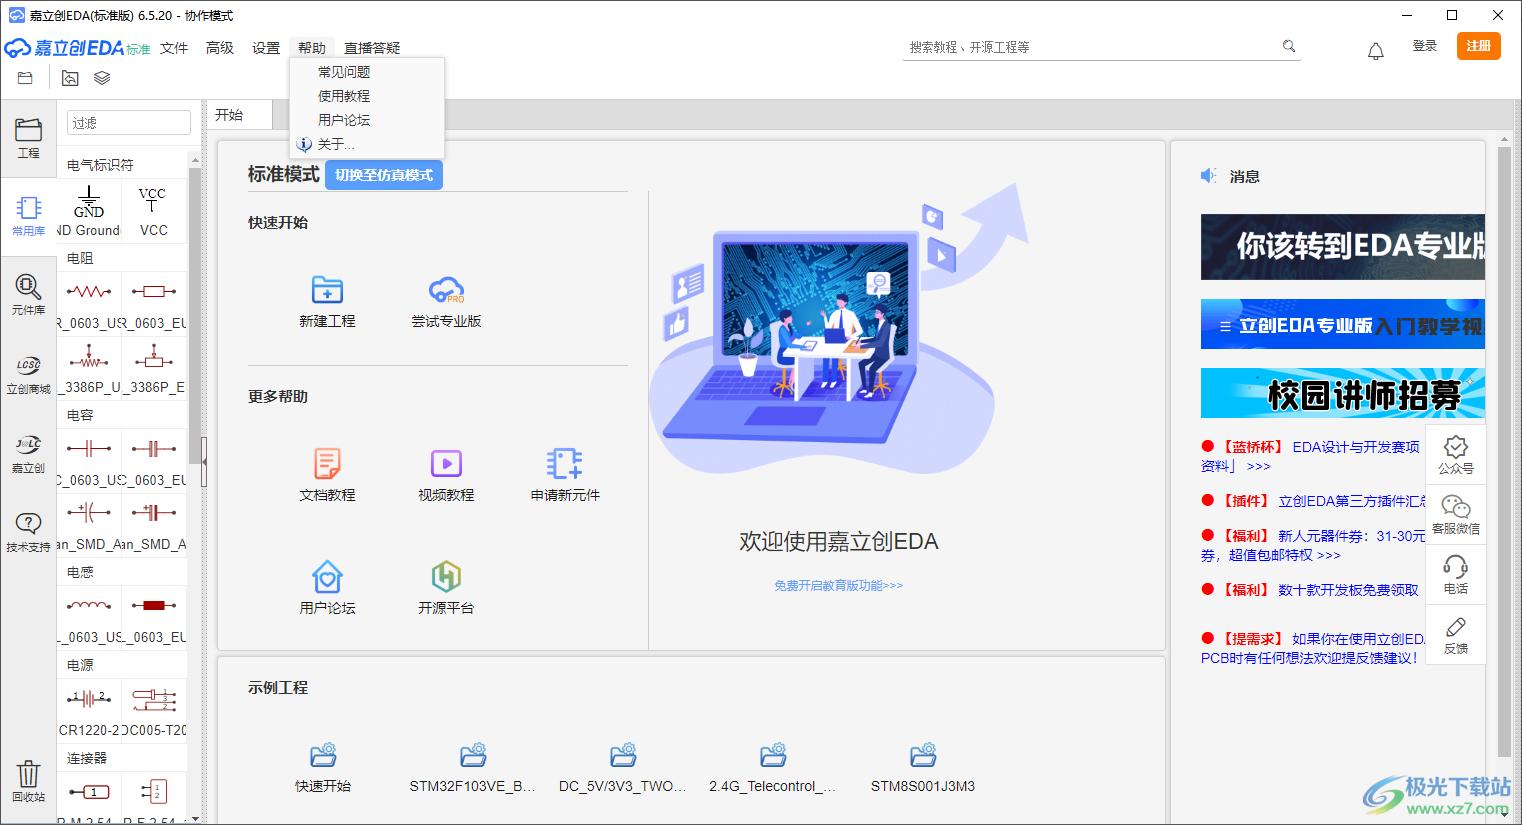Open the 高级 menu

(x=220, y=48)
